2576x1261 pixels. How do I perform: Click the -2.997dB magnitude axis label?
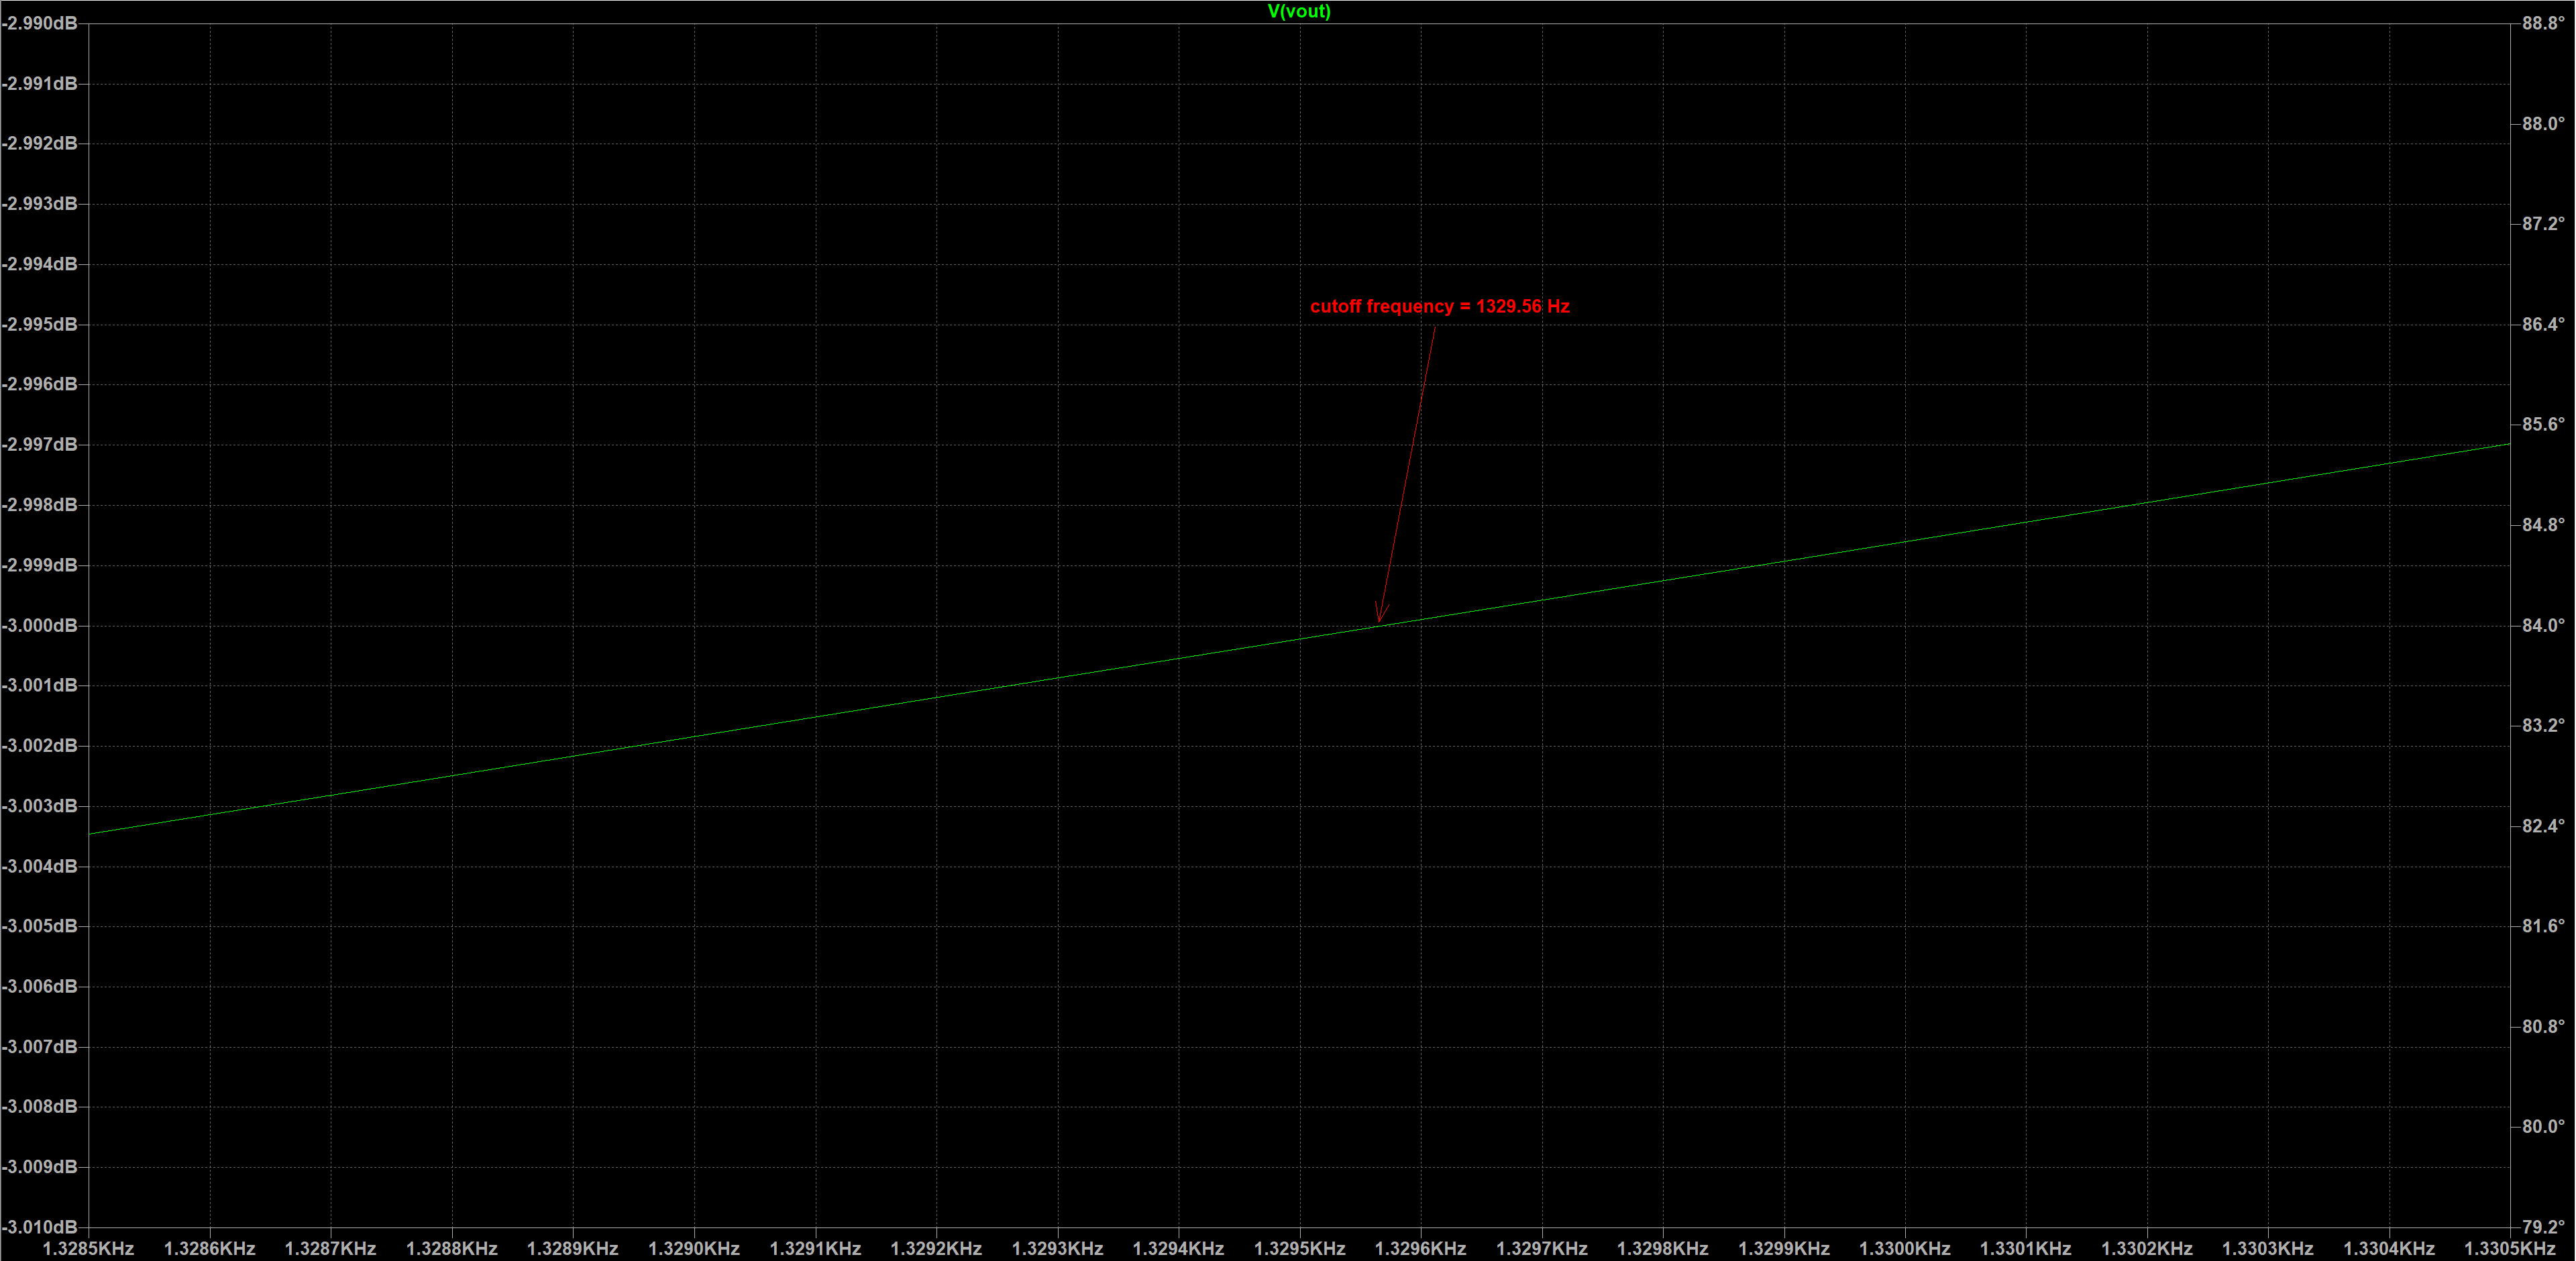pos(40,444)
